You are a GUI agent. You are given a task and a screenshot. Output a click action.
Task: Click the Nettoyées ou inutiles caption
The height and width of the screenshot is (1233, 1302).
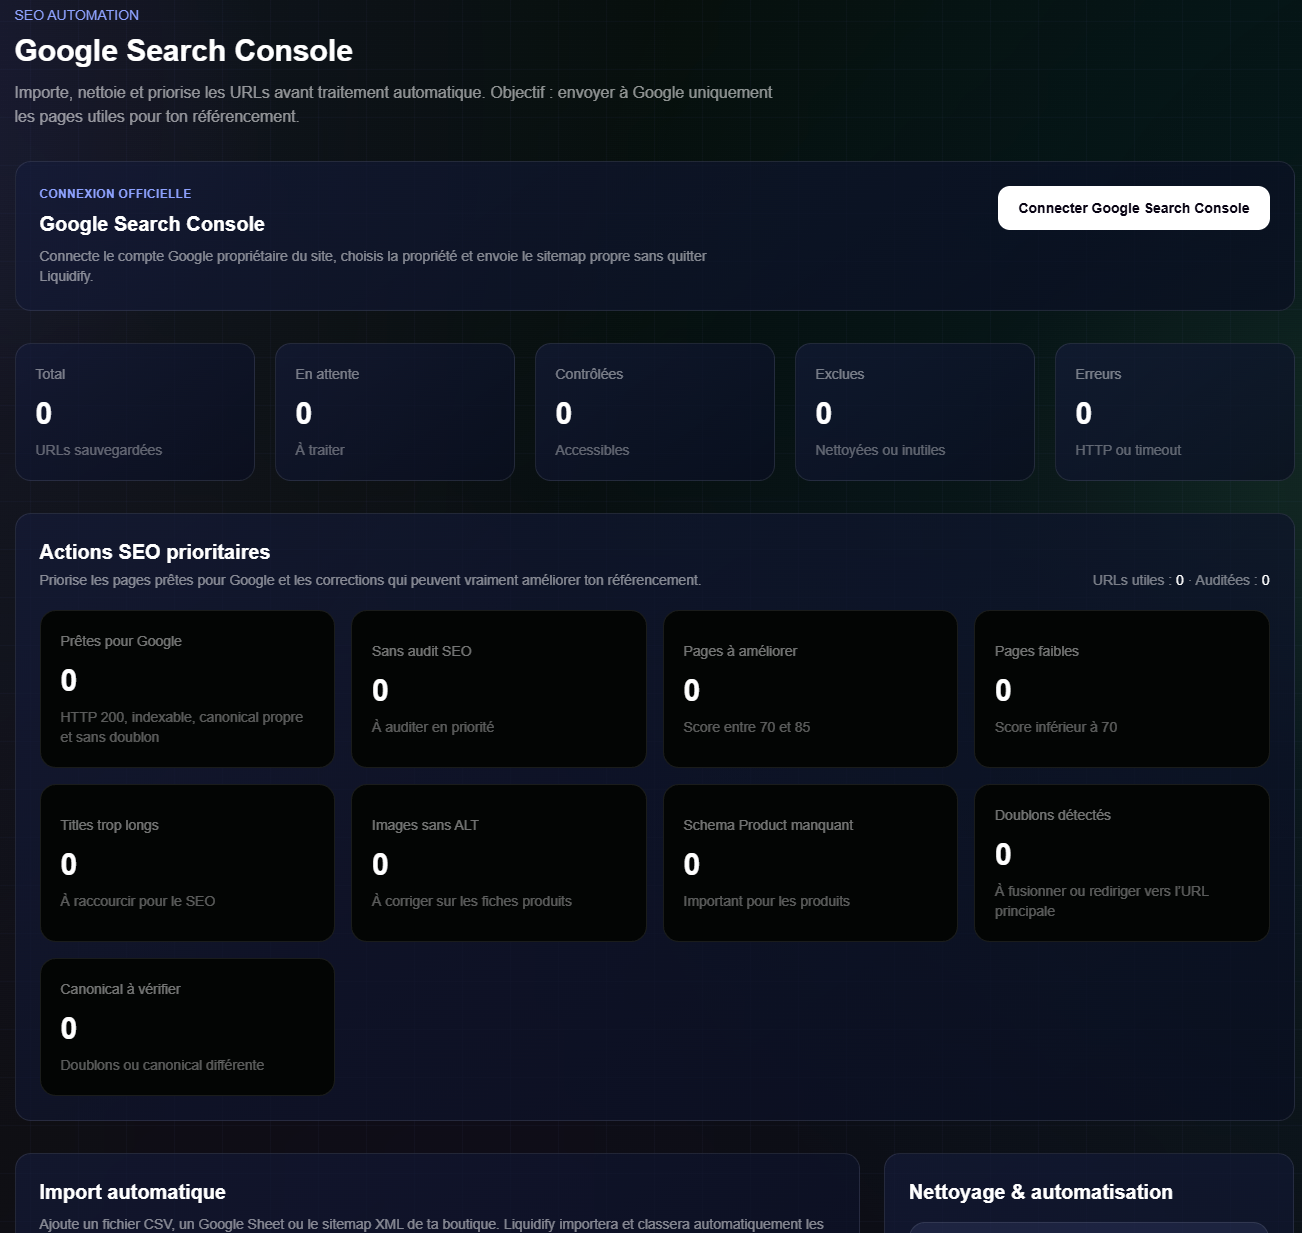[x=880, y=450]
